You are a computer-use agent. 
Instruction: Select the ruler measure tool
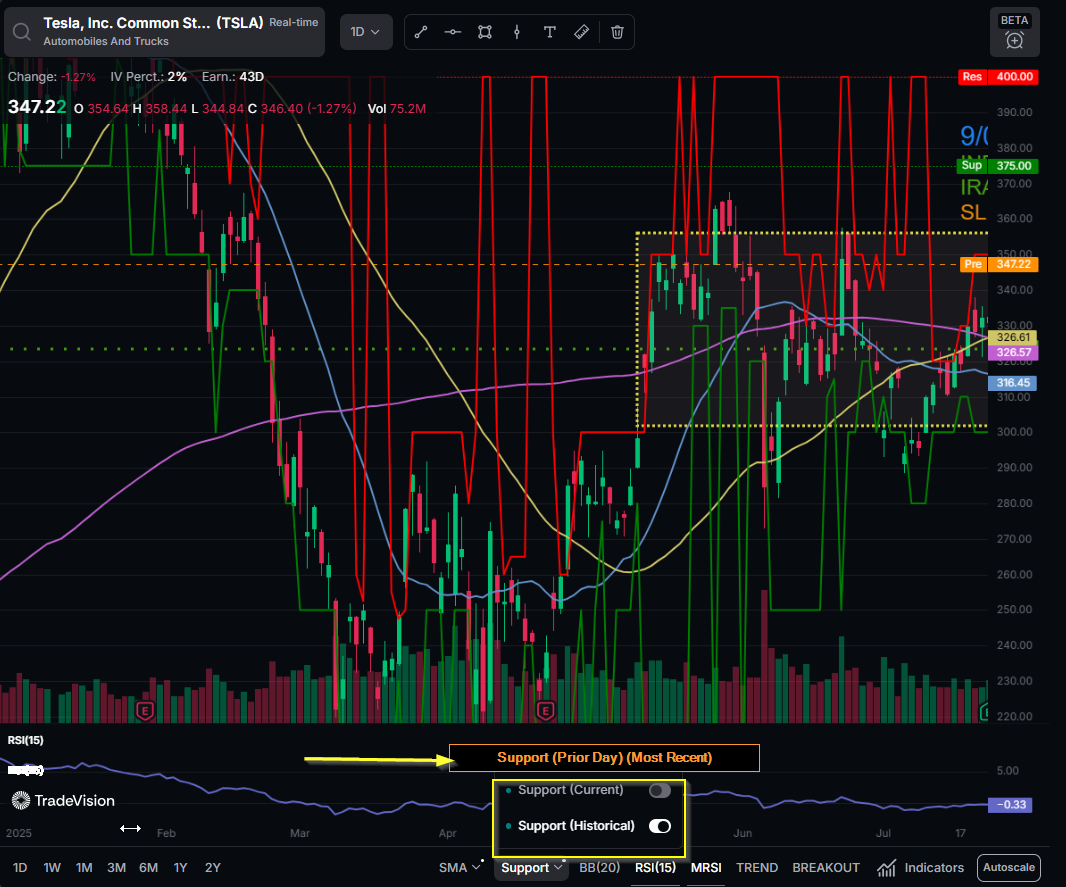(581, 32)
